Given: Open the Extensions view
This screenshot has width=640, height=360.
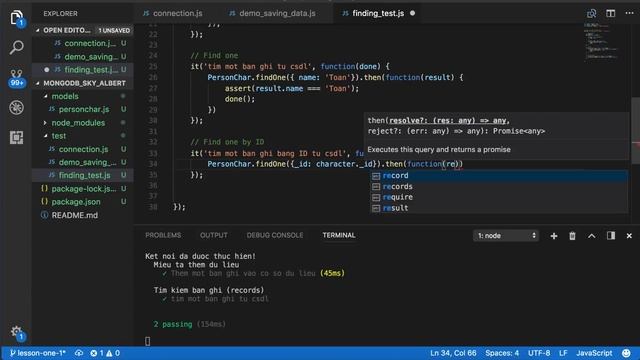Looking at the screenshot, I should click(x=16, y=138).
